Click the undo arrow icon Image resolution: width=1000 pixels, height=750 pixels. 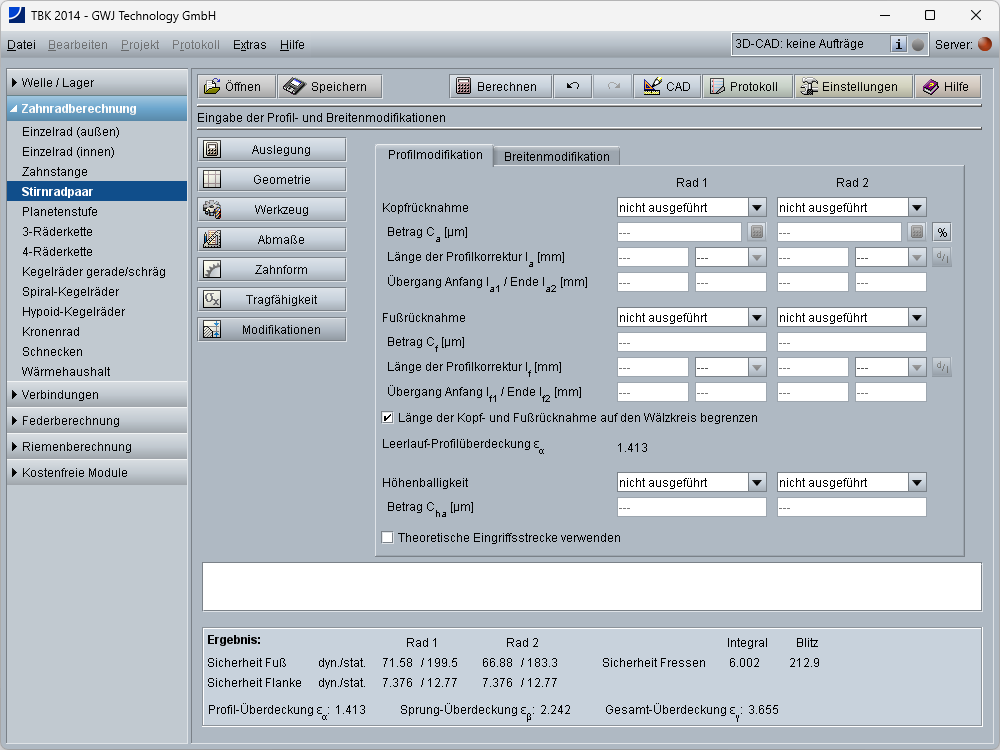(573, 87)
